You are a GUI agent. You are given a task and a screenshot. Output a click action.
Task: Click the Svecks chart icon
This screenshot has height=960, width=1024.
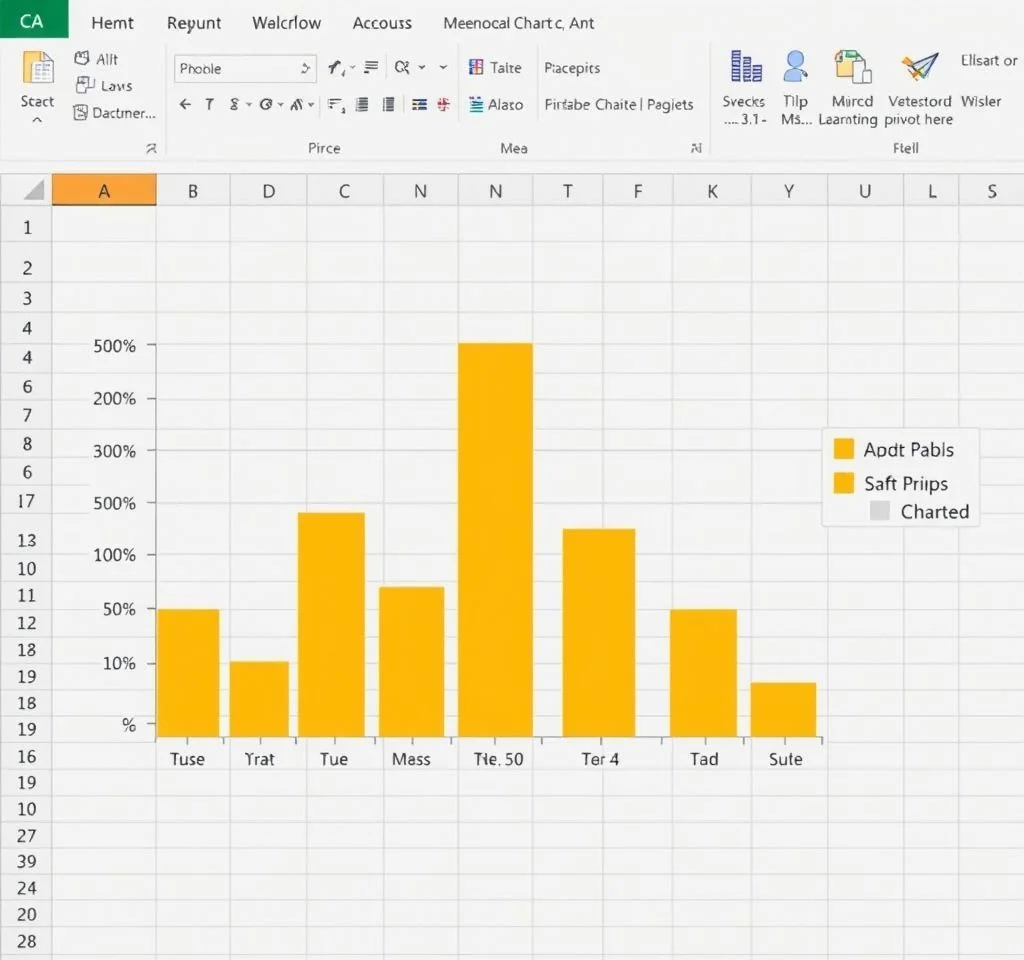coord(746,67)
